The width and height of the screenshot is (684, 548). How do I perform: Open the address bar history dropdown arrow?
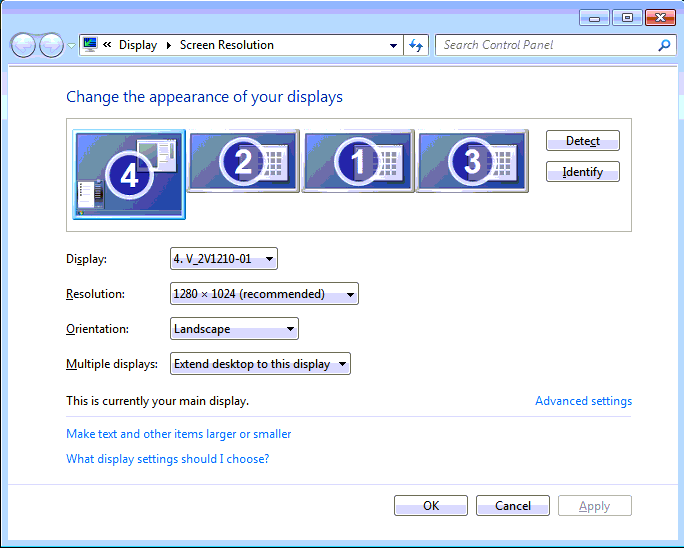[393, 45]
